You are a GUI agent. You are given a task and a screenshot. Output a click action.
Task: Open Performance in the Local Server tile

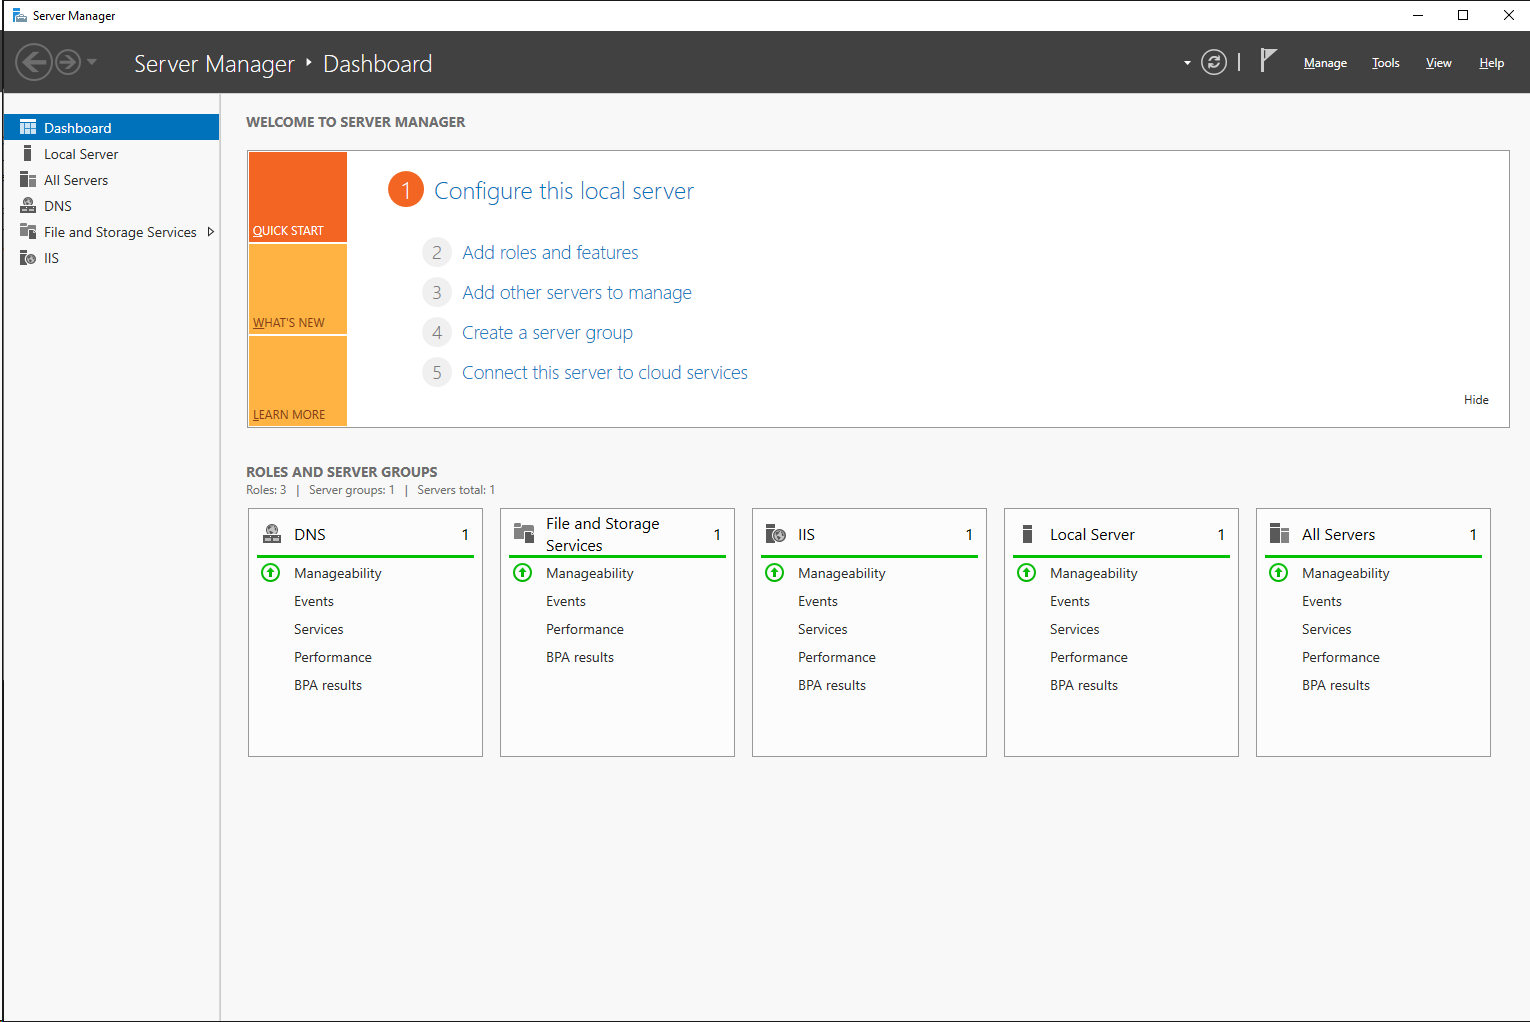1089,657
